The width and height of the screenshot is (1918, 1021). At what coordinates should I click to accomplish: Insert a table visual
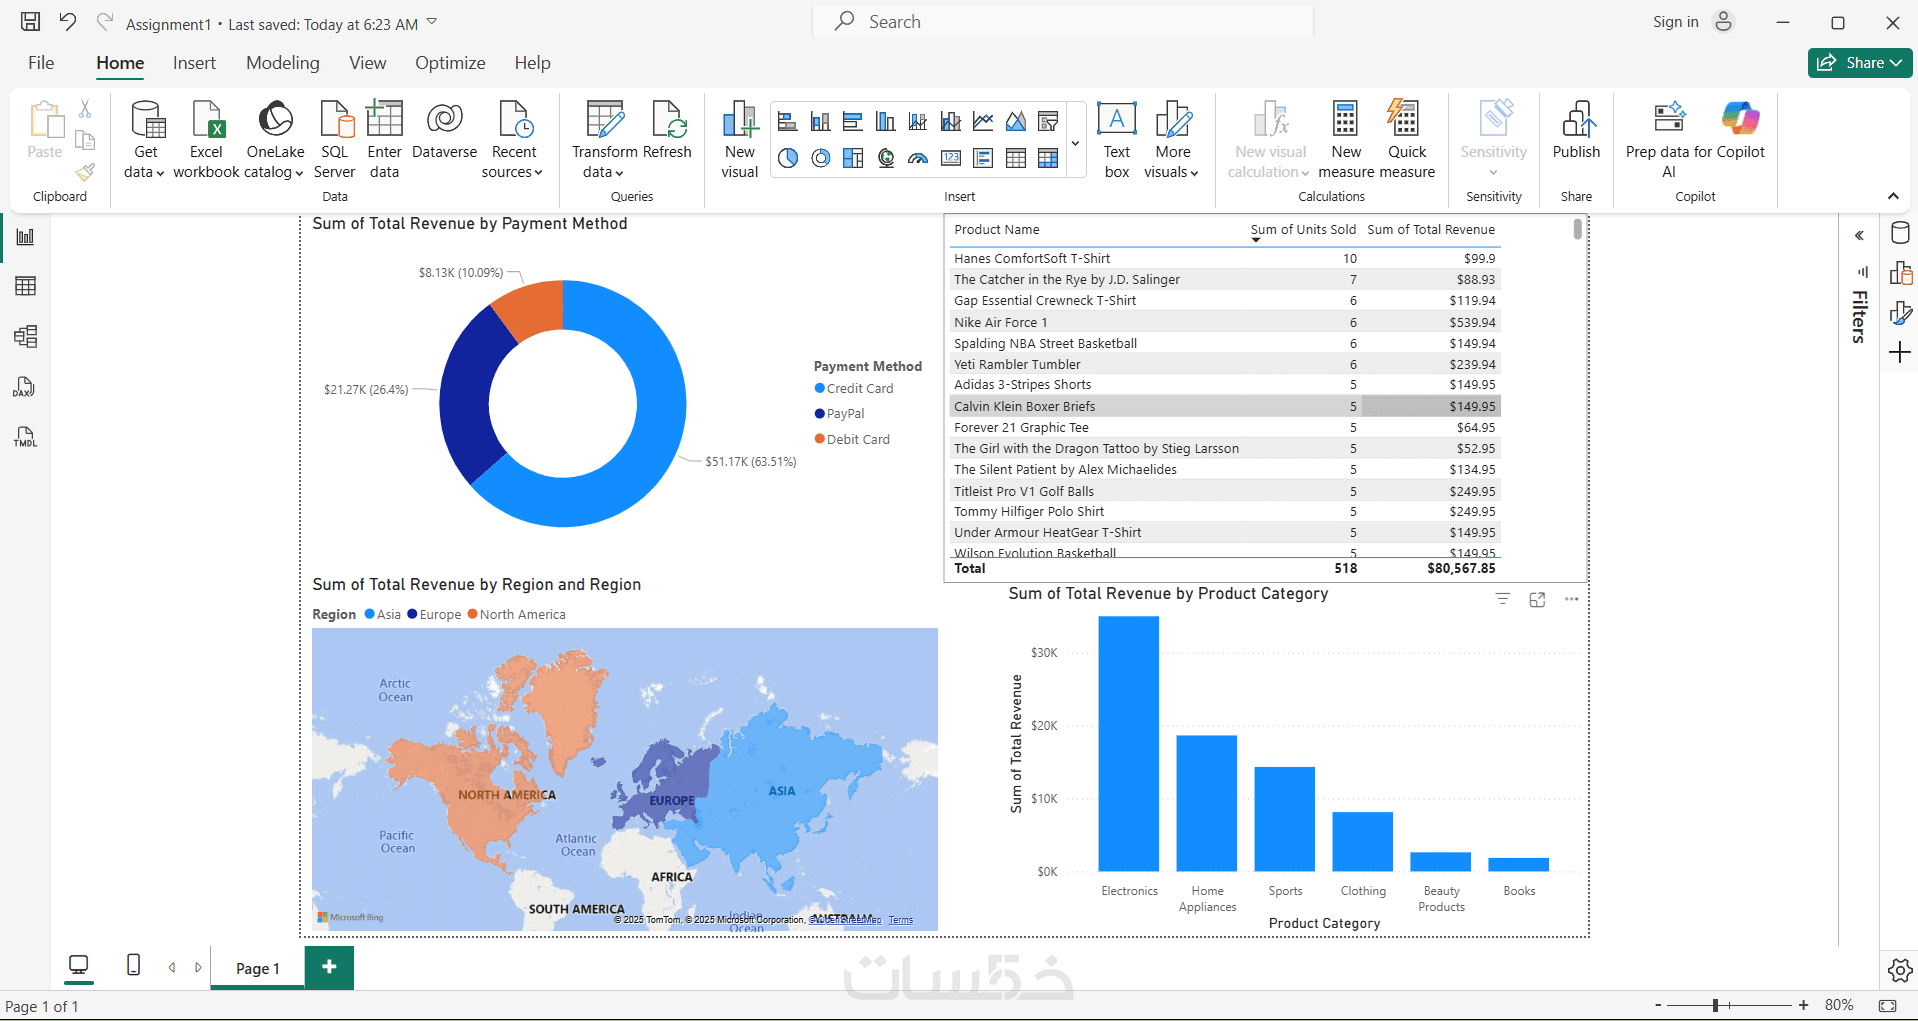pyautogui.click(x=1016, y=158)
